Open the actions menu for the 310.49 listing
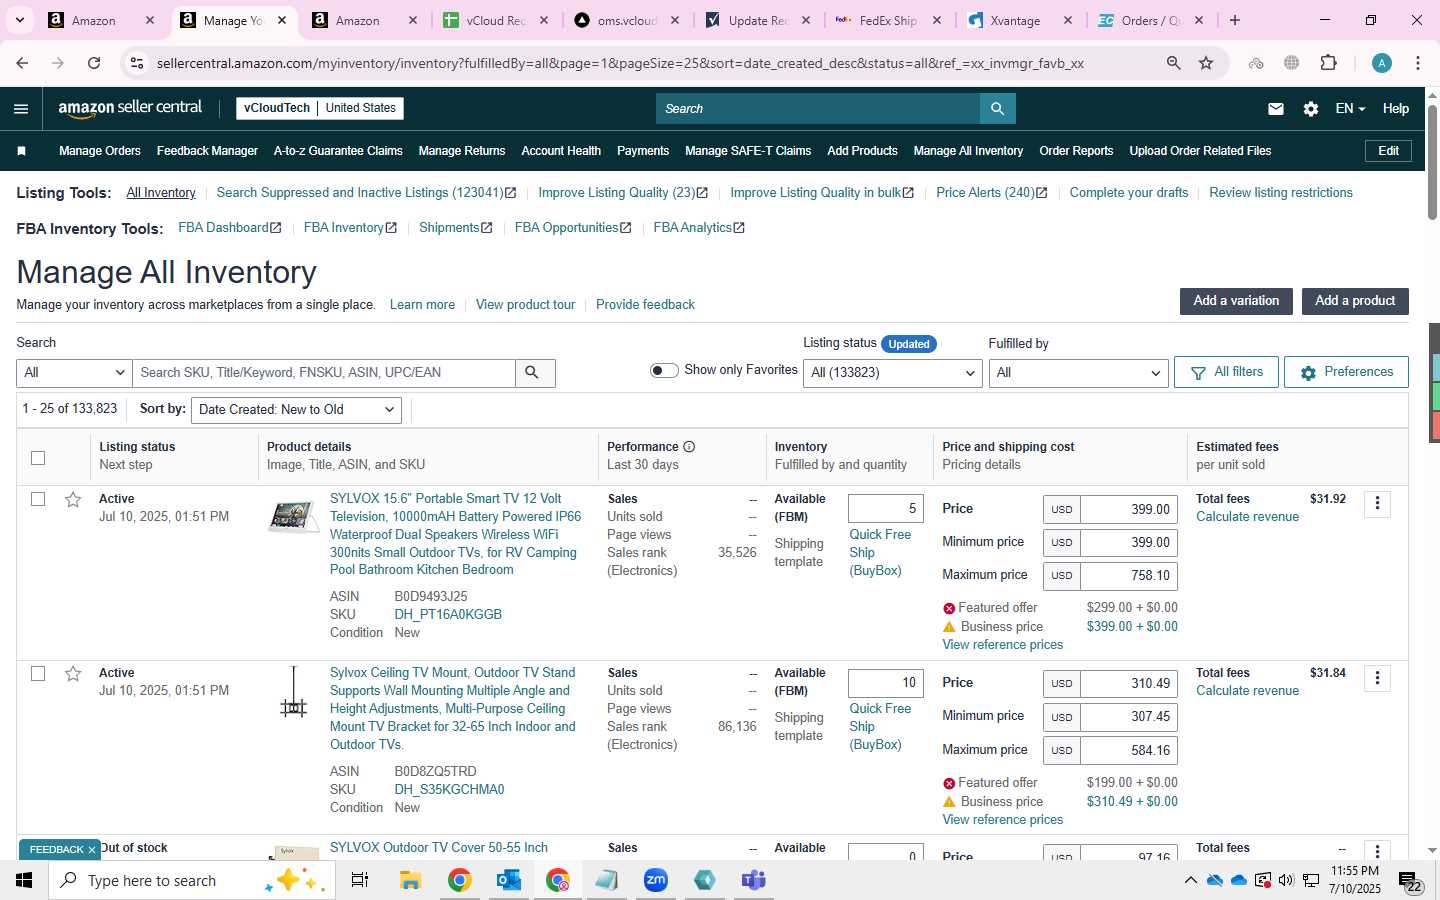This screenshot has height=900, width=1440. 1377,679
